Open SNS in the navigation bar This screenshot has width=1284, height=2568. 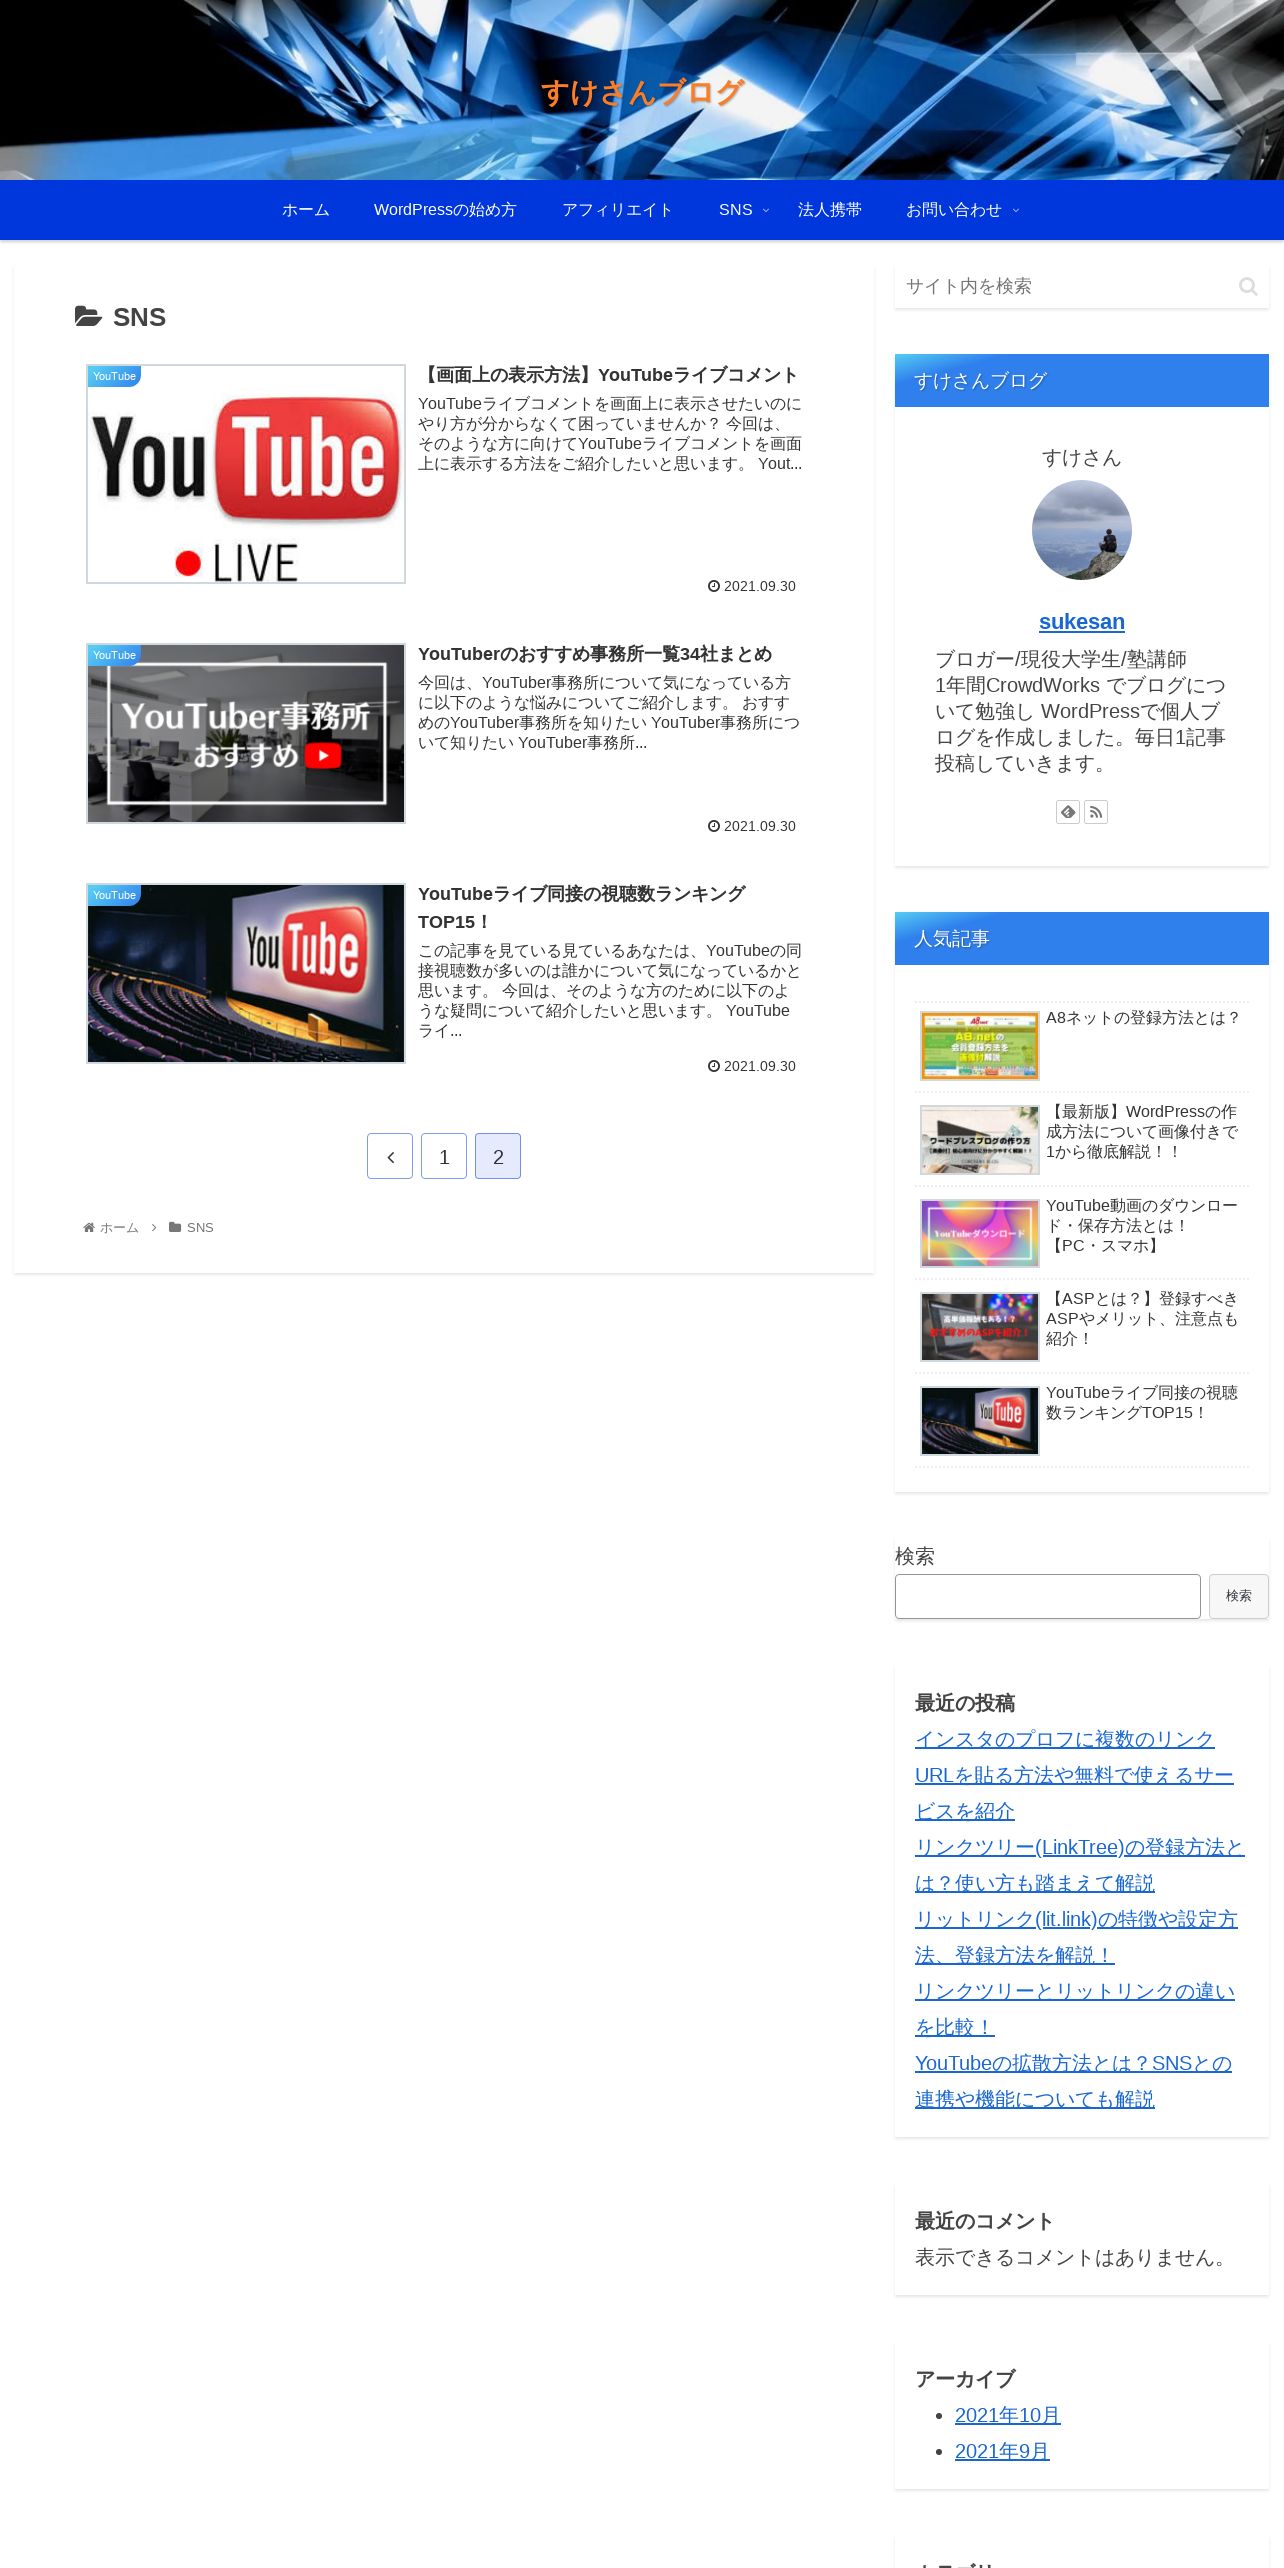point(735,210)
